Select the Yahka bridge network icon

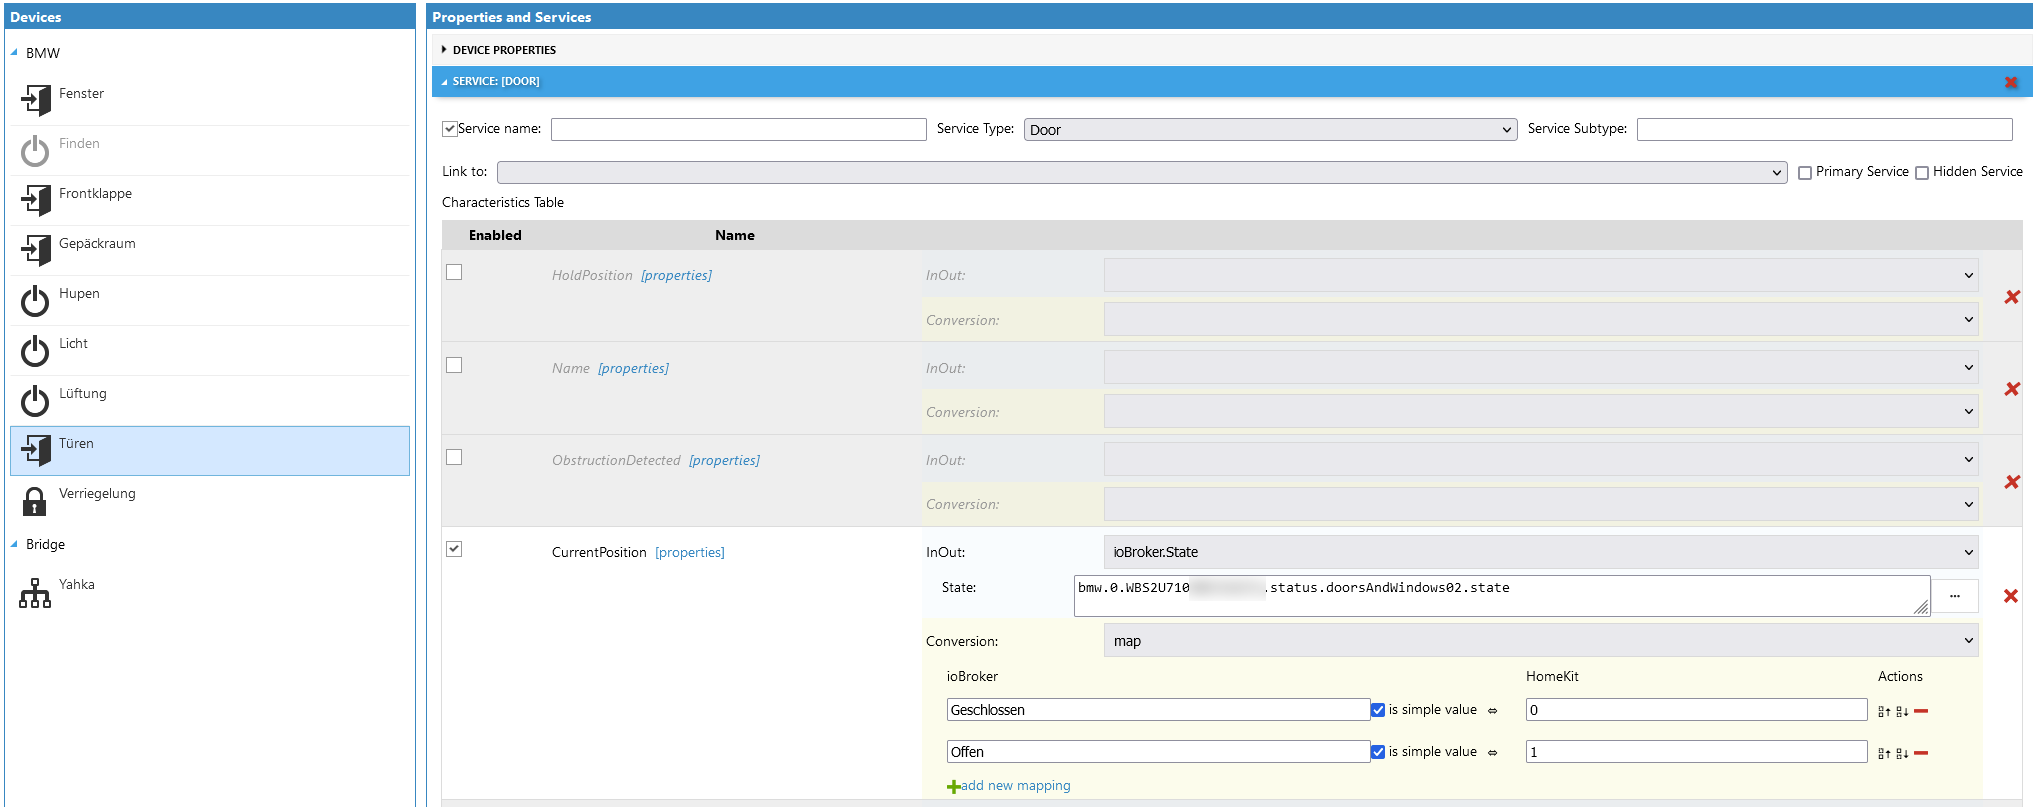tap(35, 593)
